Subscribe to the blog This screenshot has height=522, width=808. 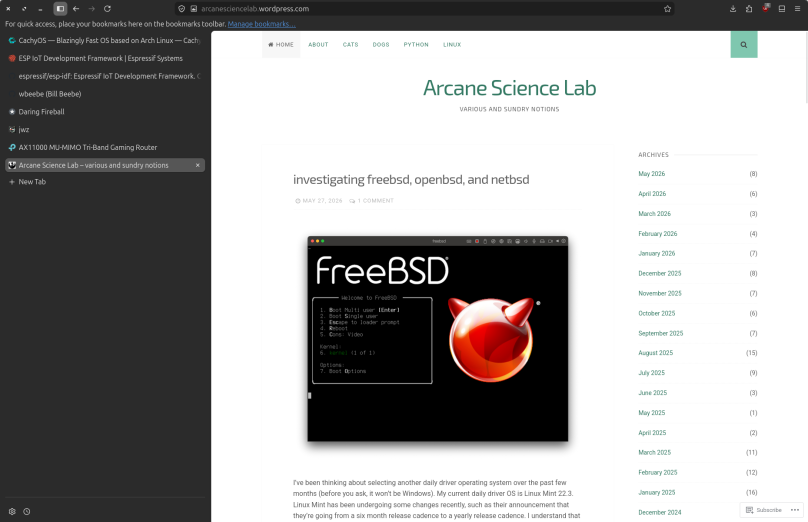coord(764,510)
